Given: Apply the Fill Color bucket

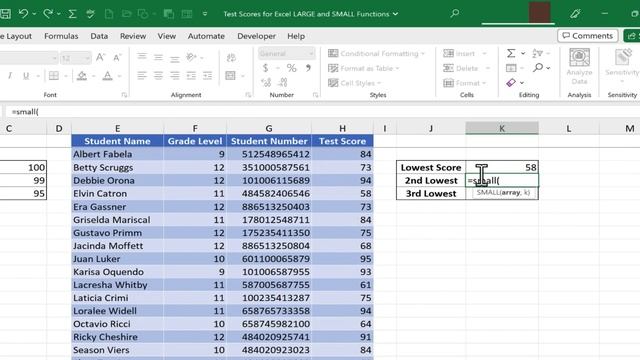Looking at the screenshot, I should (82, 76).
